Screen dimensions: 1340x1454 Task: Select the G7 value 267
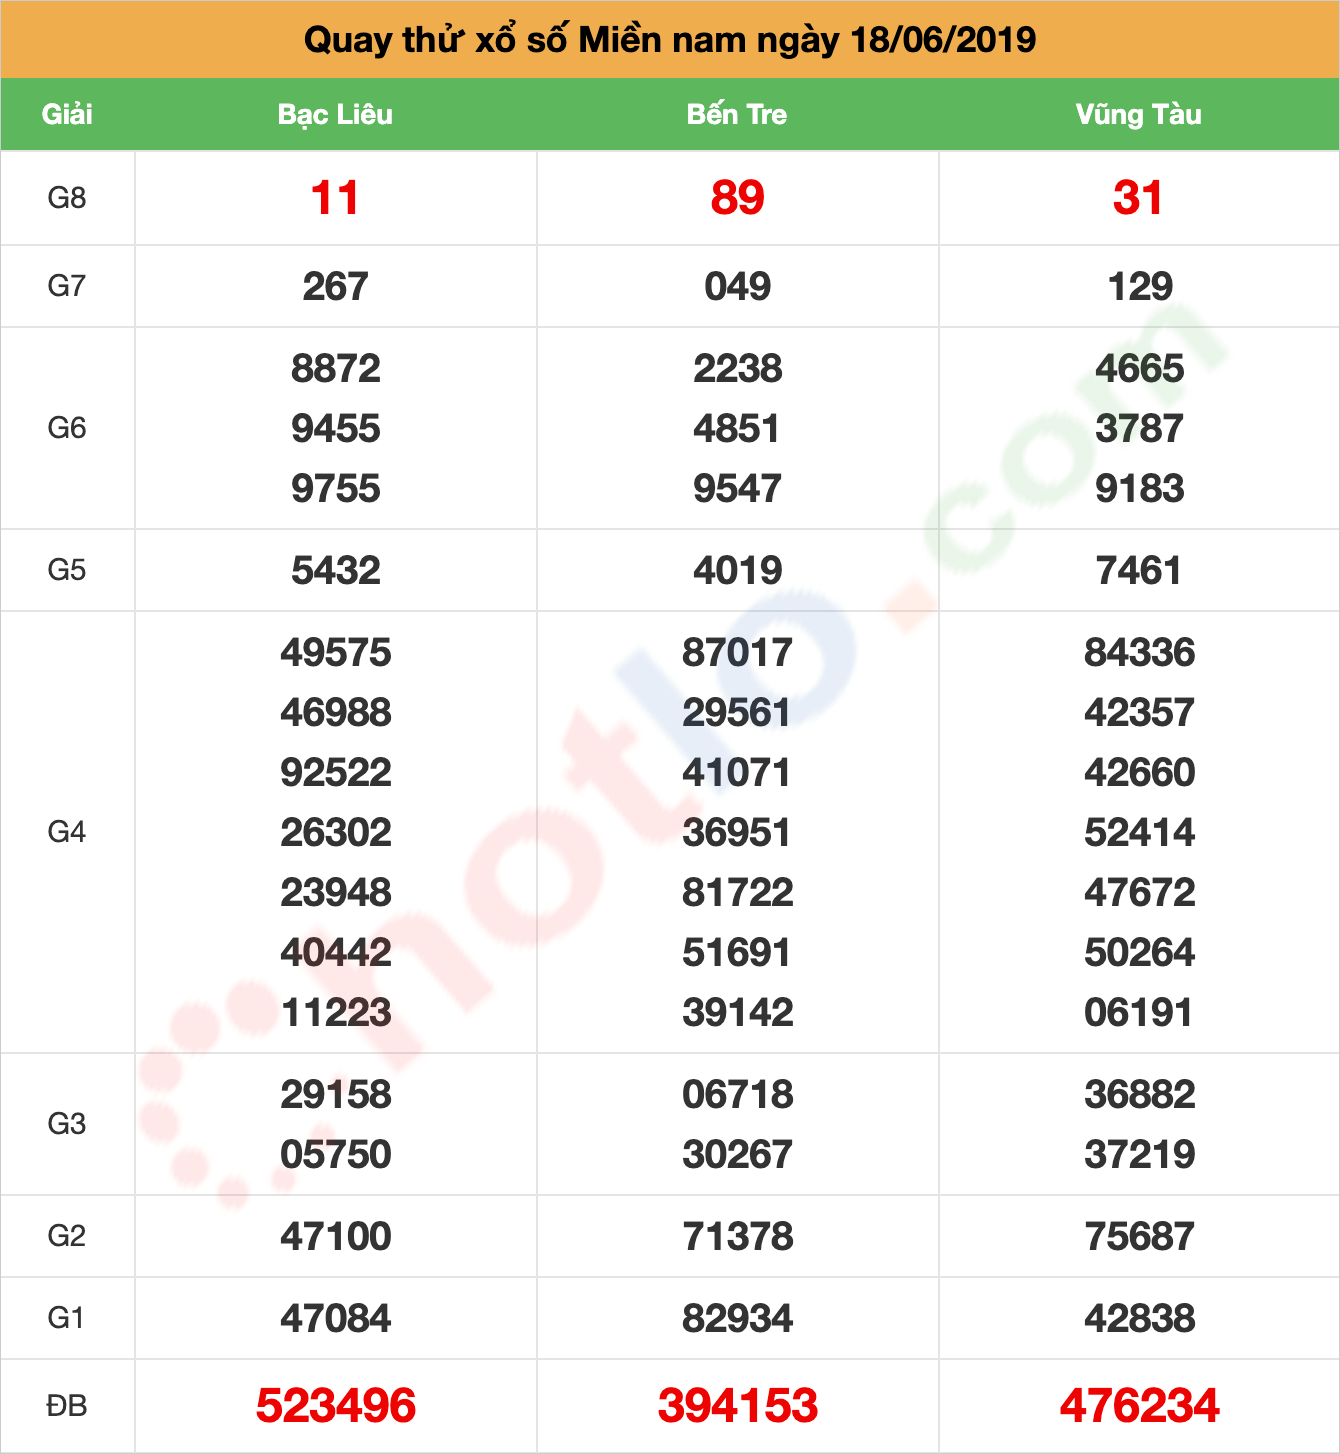[335, 287]
